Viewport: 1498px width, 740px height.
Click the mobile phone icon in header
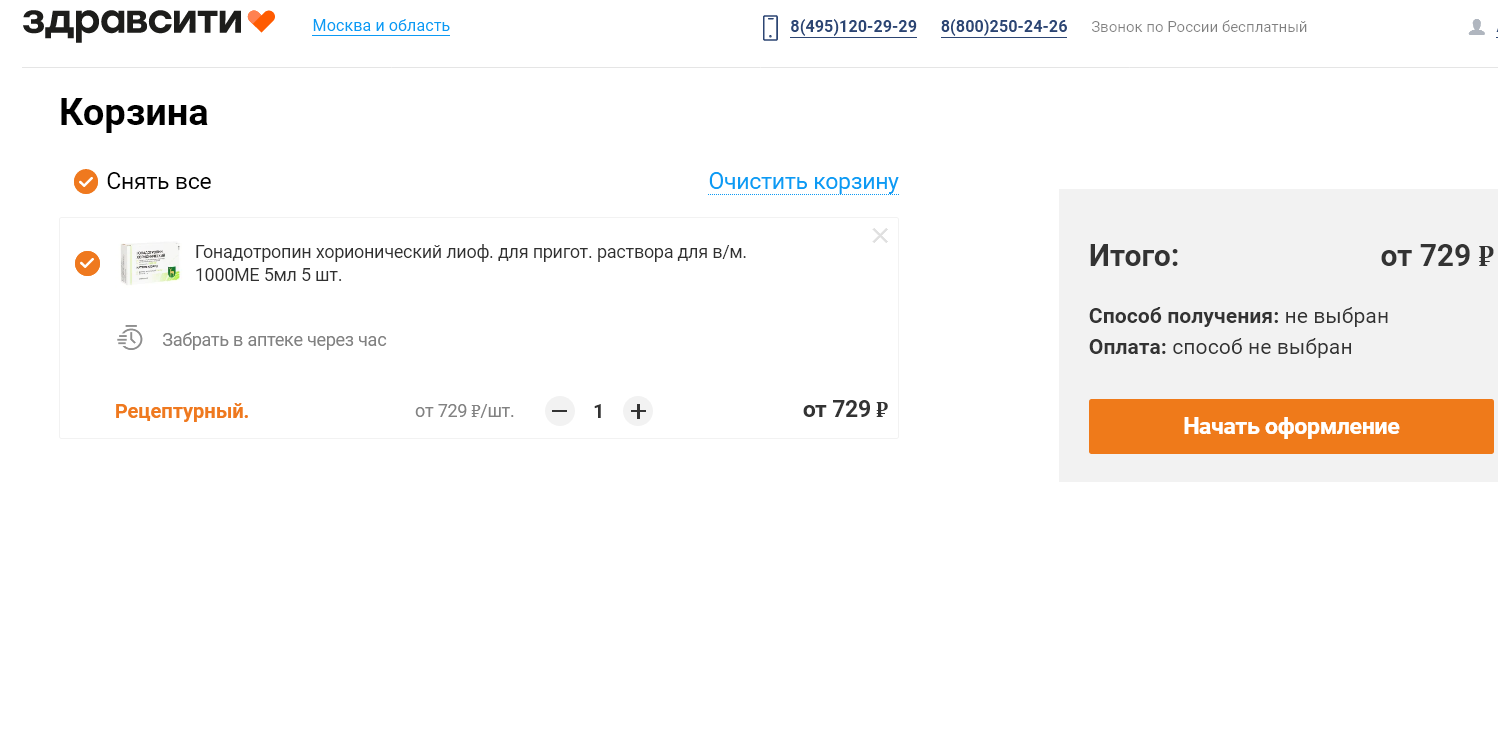(770, 27)
